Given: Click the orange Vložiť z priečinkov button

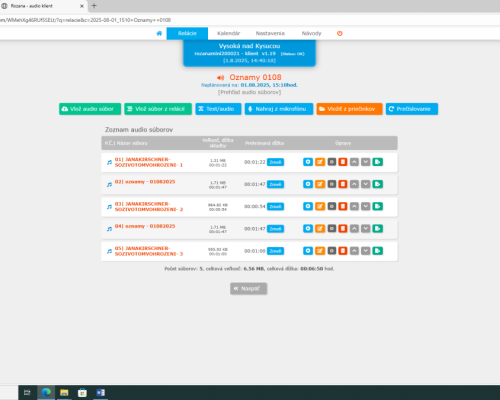Looking at the screenshot, I should 349,109.
